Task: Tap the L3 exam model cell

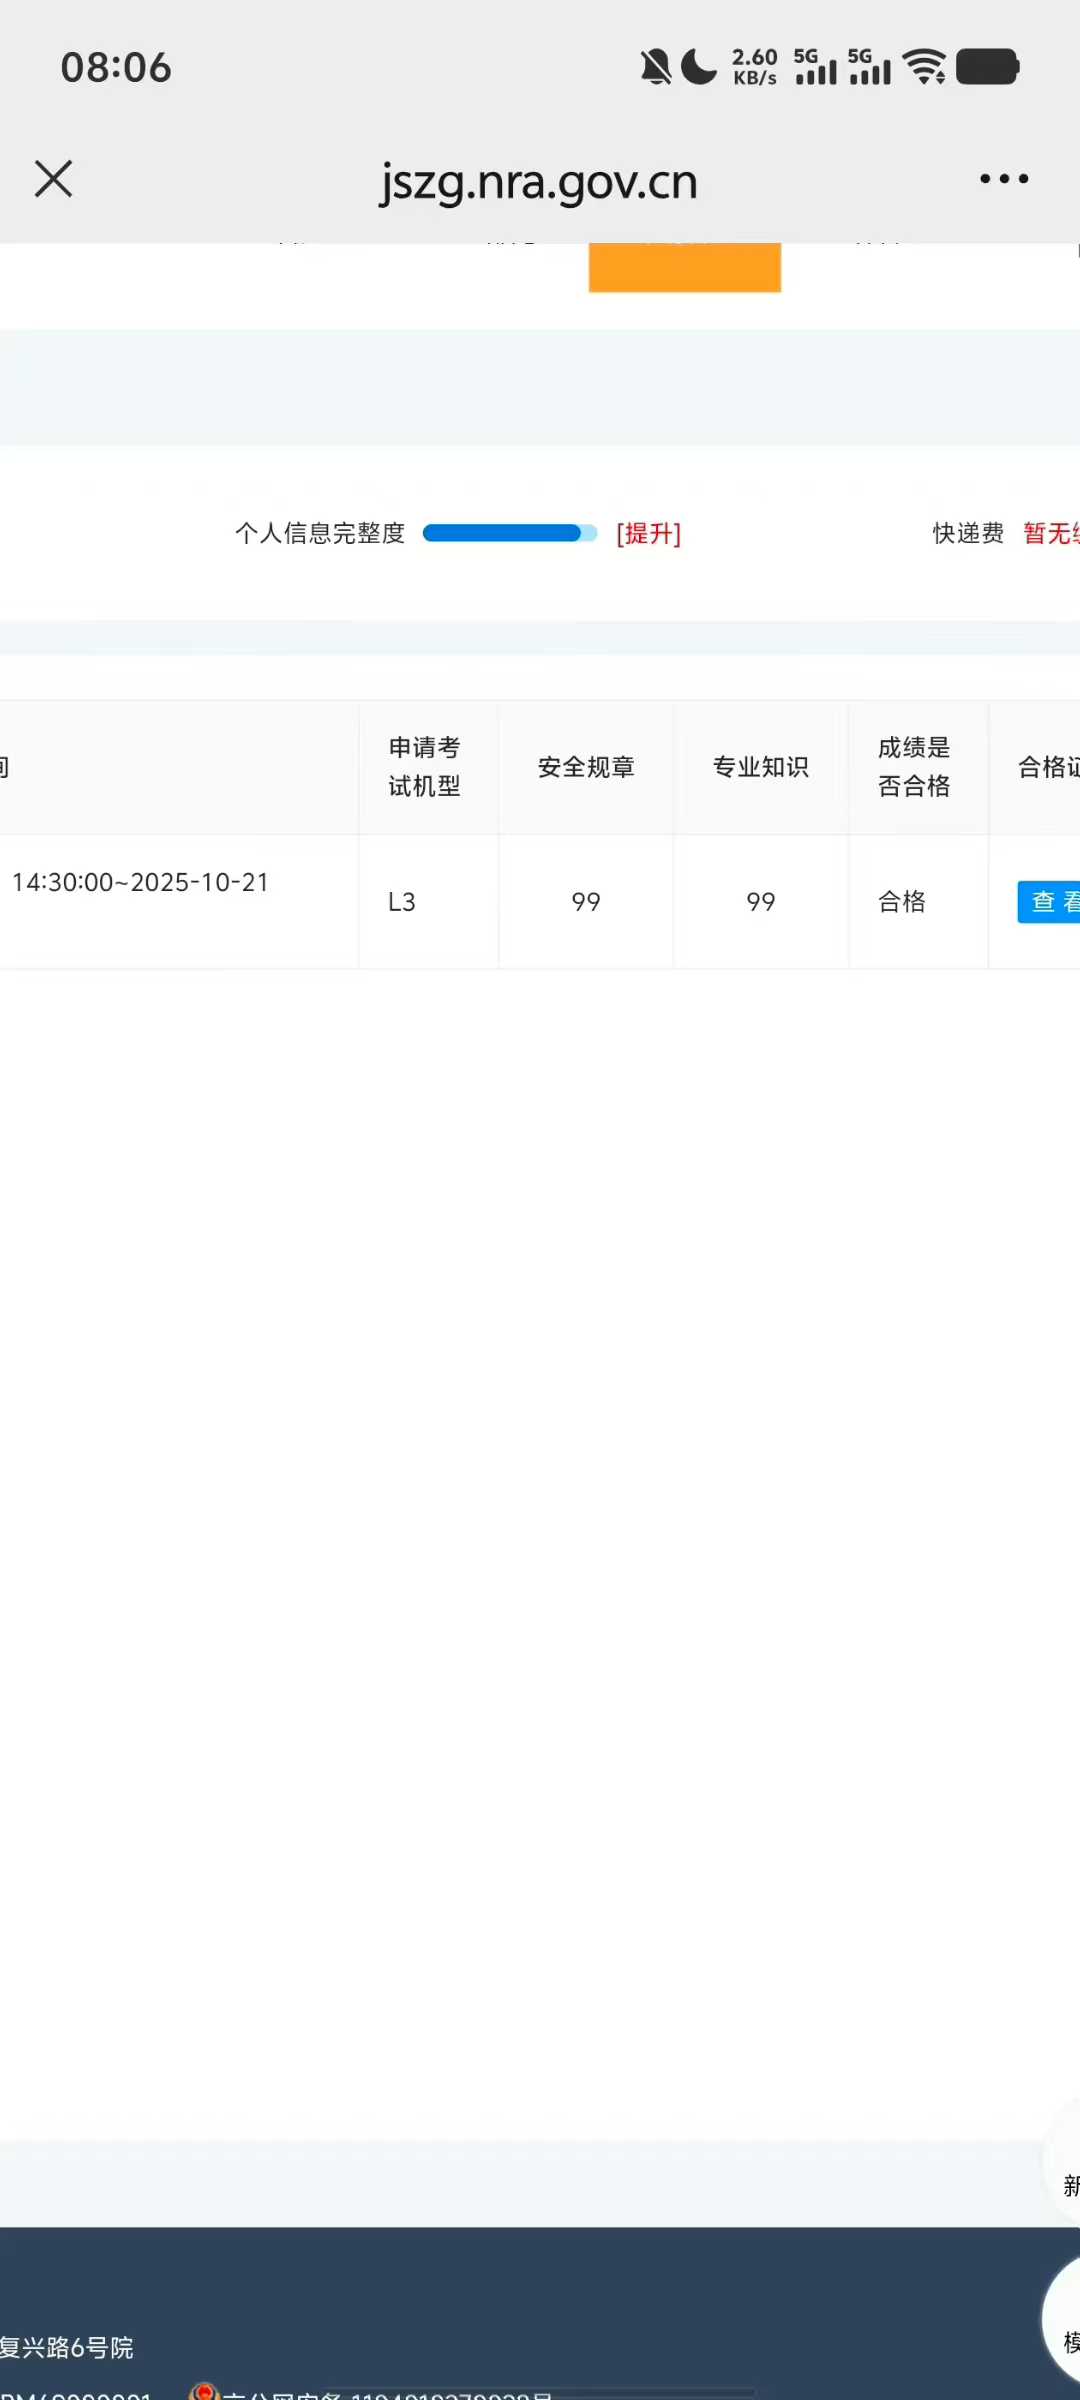Action: pos(402,902)
